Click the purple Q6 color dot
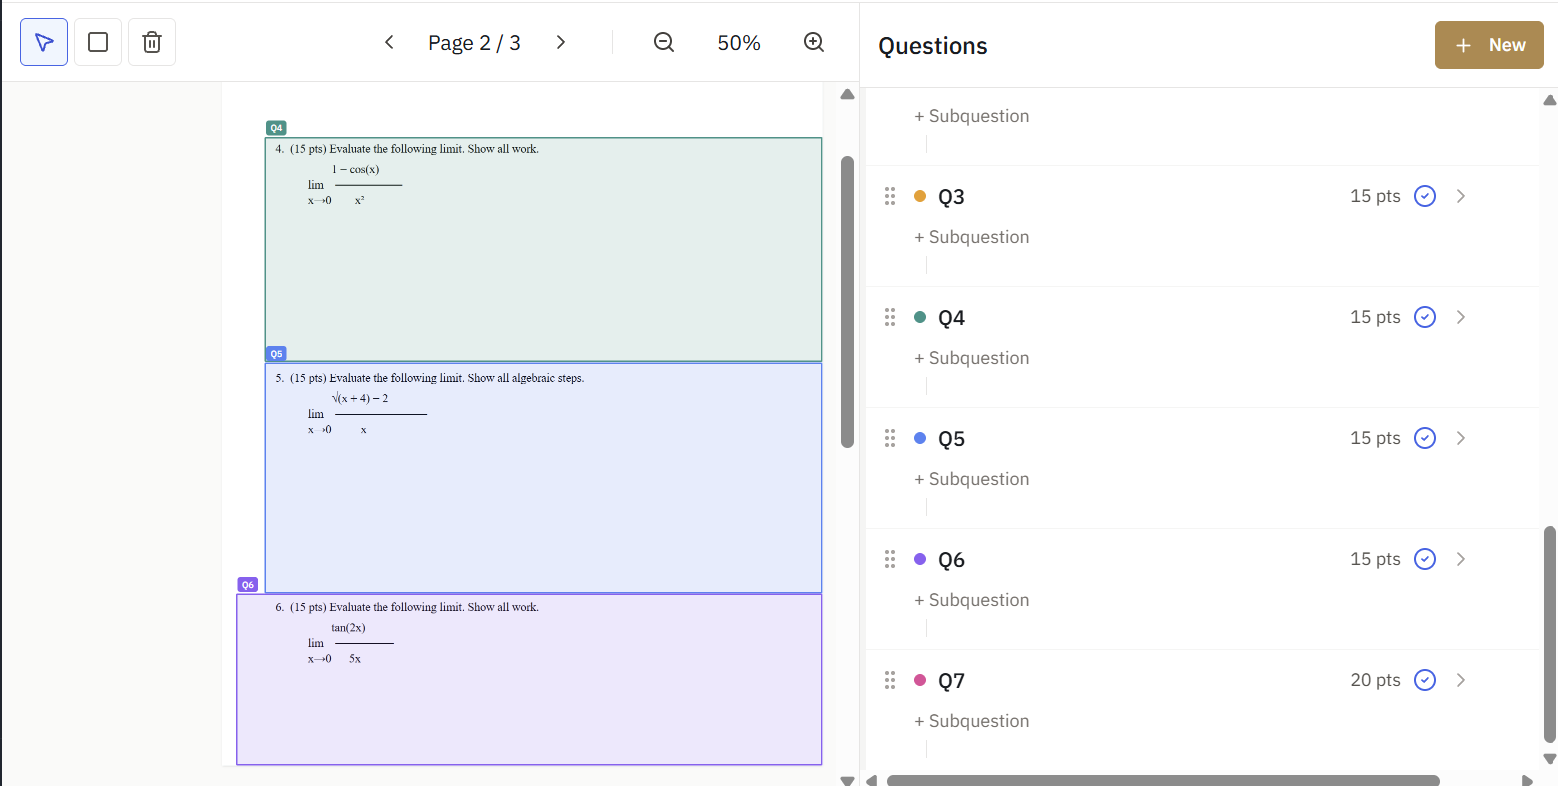 pyautogui.click(x=920, y=559)
